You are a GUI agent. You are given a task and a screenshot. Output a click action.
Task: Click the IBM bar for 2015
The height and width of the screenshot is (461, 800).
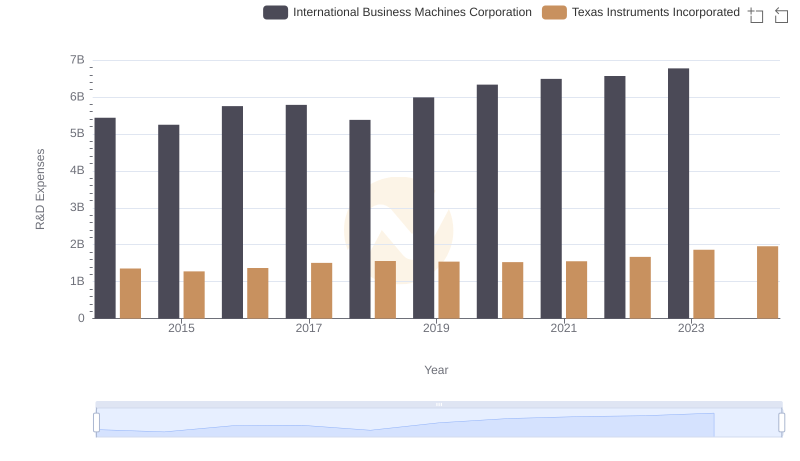pyautogui.click(x=168, y=221)
